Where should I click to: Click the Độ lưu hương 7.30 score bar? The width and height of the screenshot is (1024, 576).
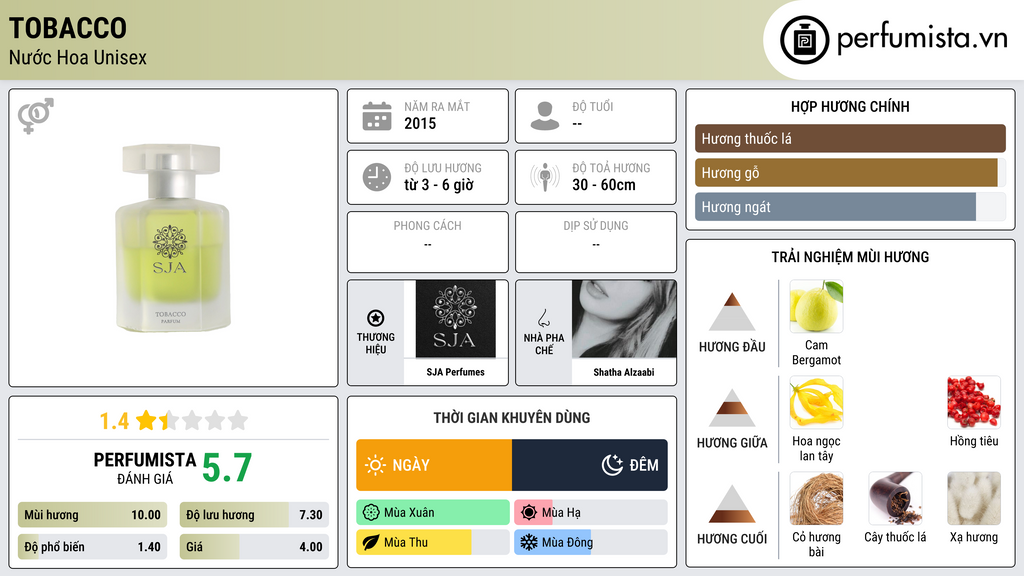pos(254,515)
